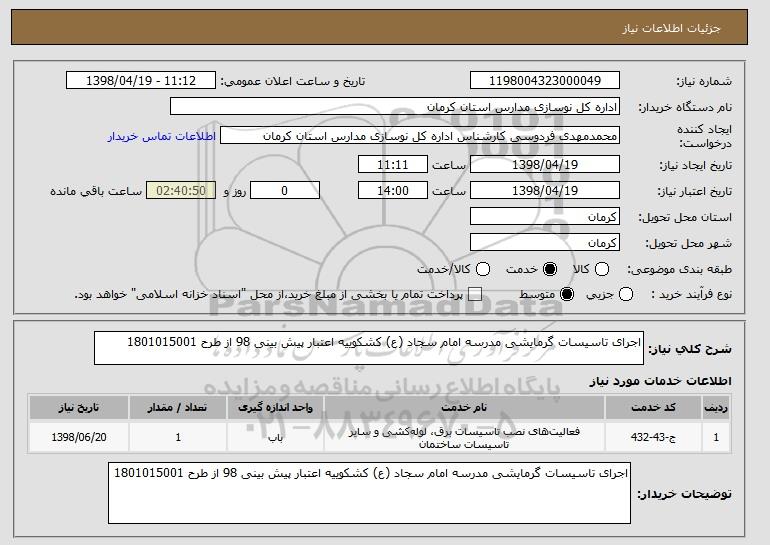
Task: Click the جزئیات اطلاعات نیاز header title
Action: point(671,28)
